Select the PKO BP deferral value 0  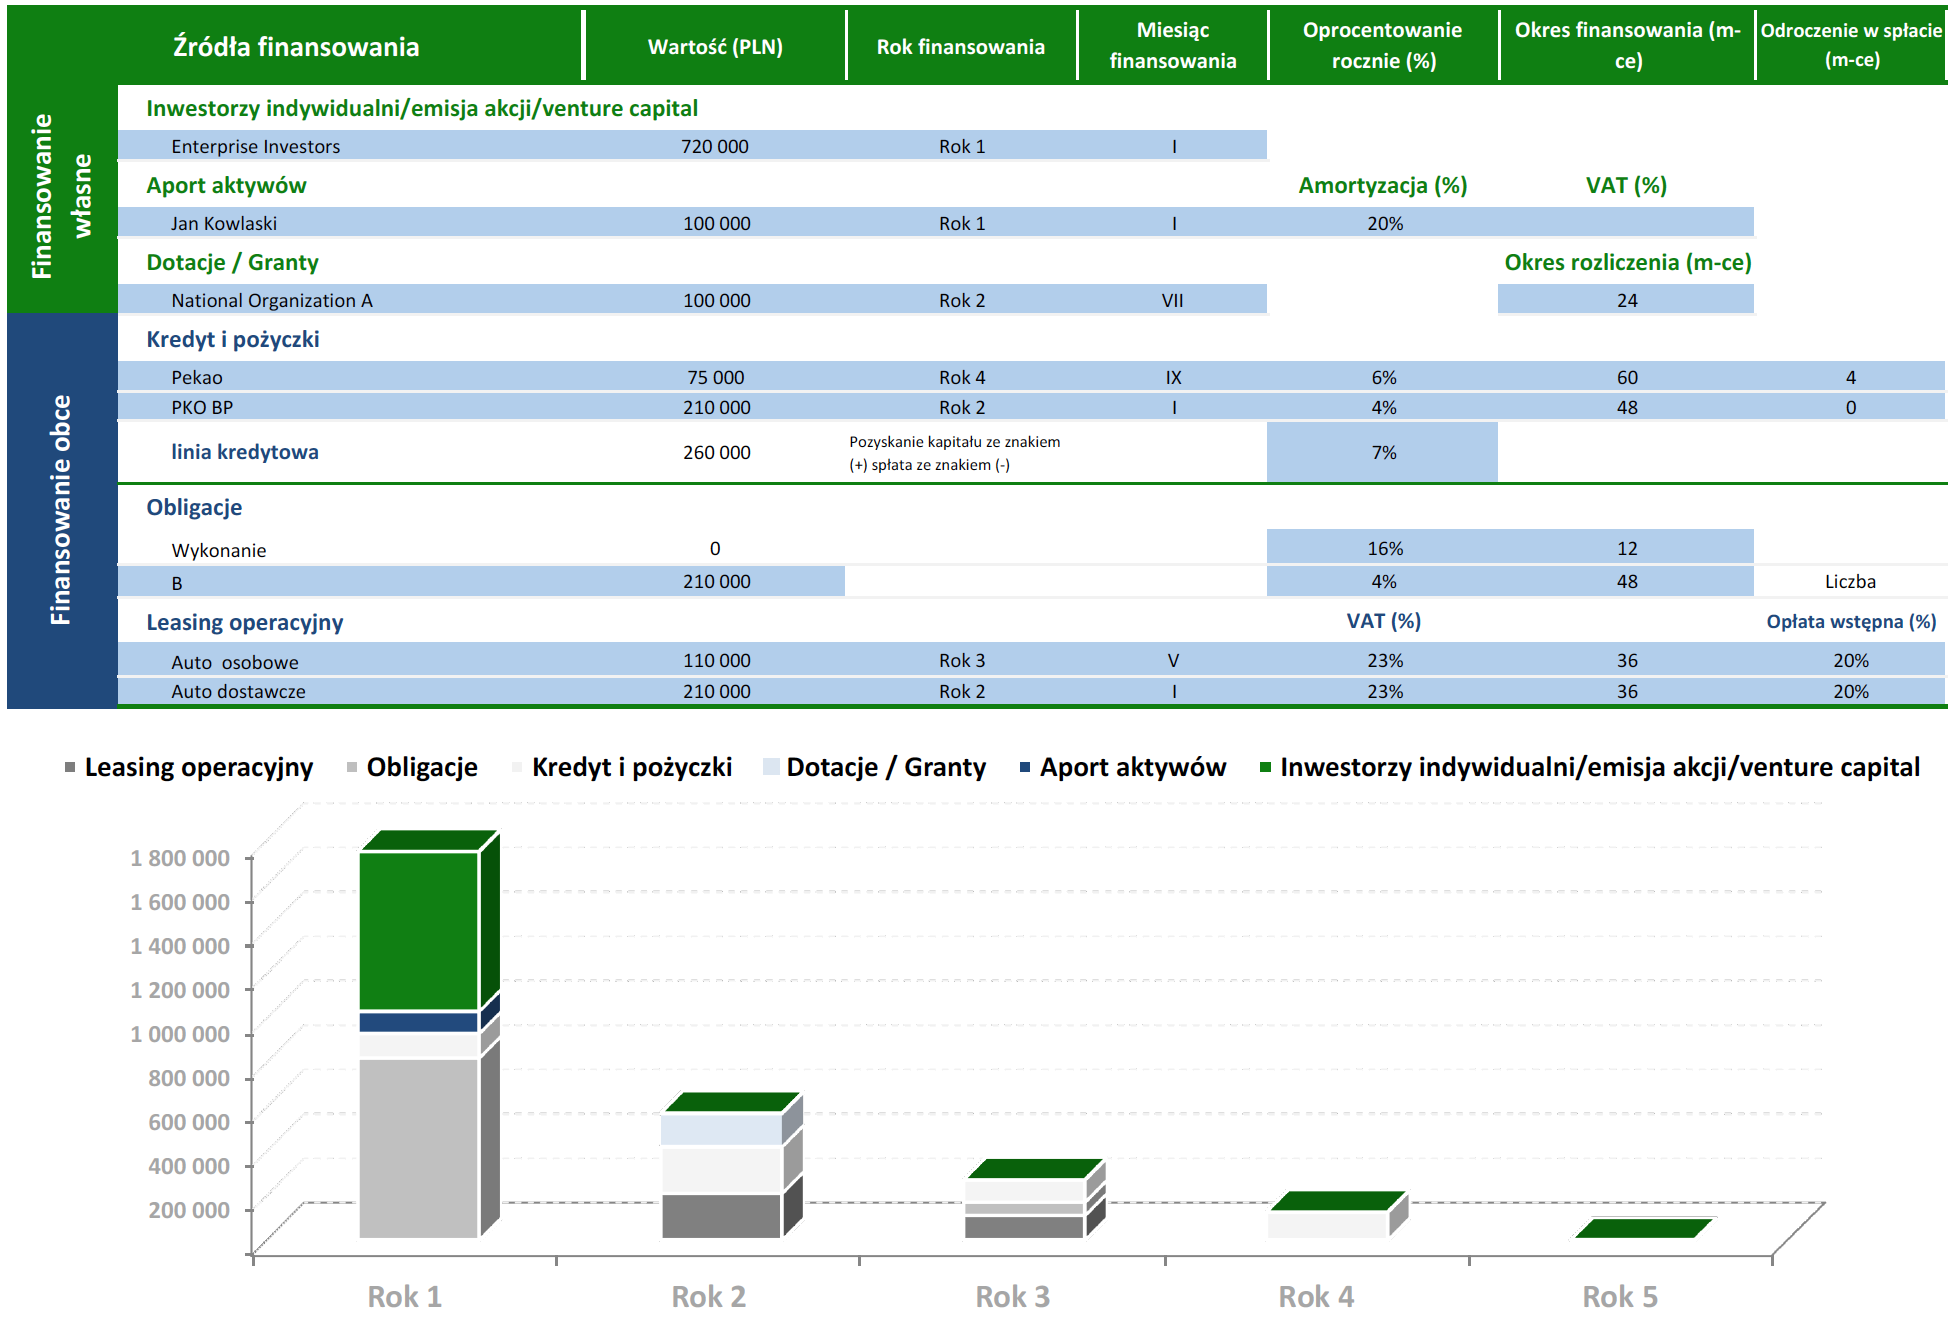pos(1851,408)
